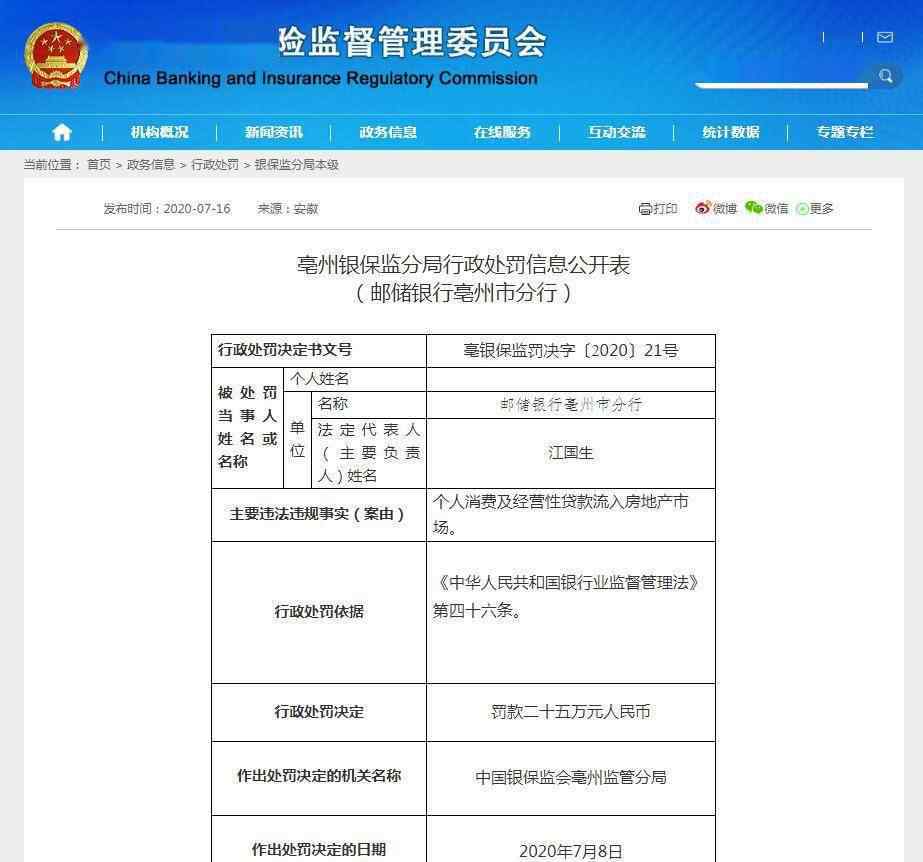Click the name 江国生 in table
This screenshot has height=862, width=923.
(570, 453)
